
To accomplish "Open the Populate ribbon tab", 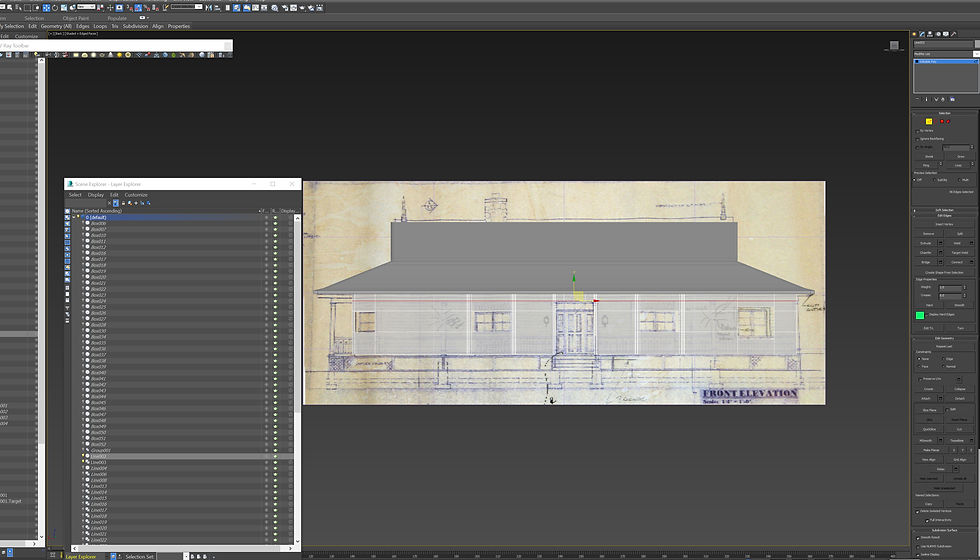I will [117, 18].
